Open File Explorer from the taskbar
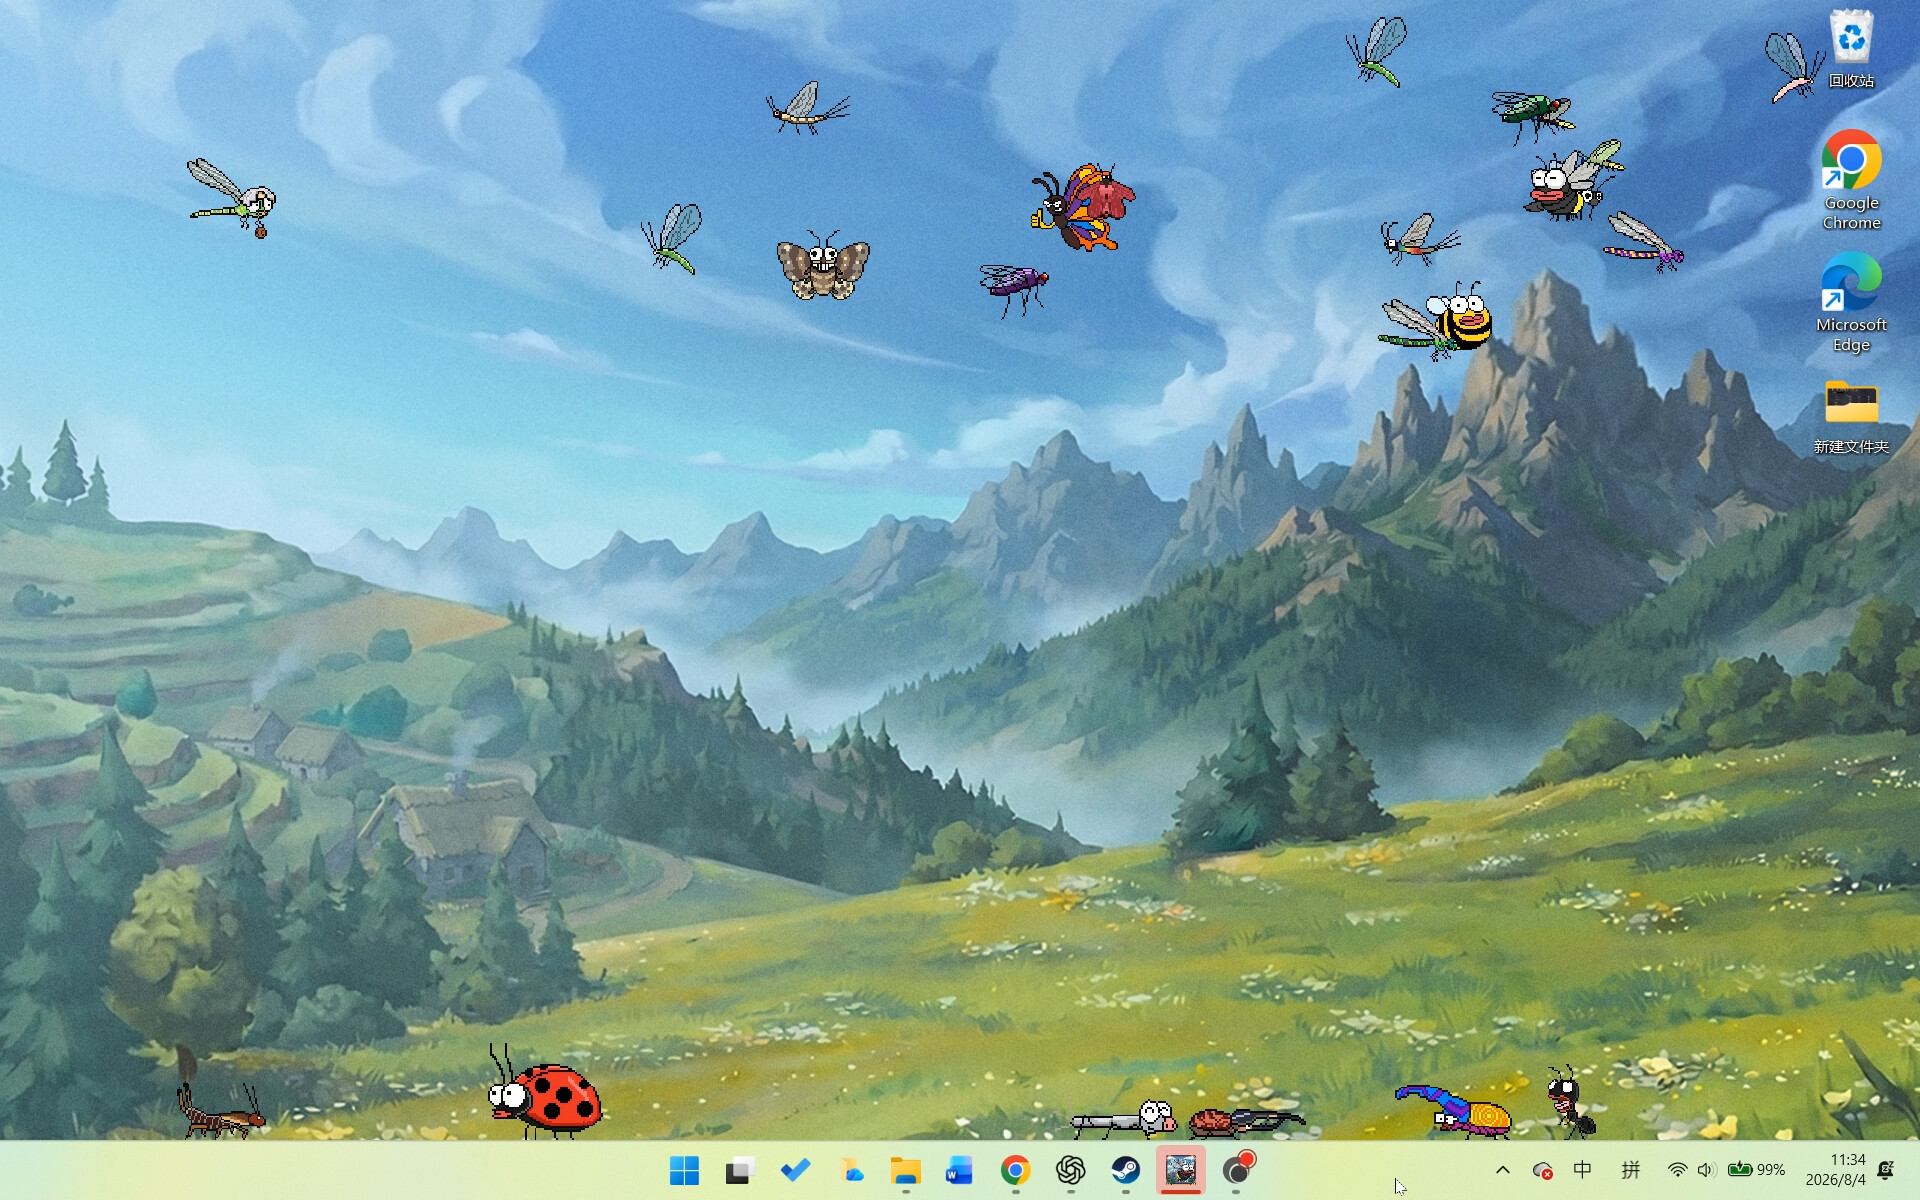The height and width of the screenshot is (1200, 1920). pos(905,1170)
